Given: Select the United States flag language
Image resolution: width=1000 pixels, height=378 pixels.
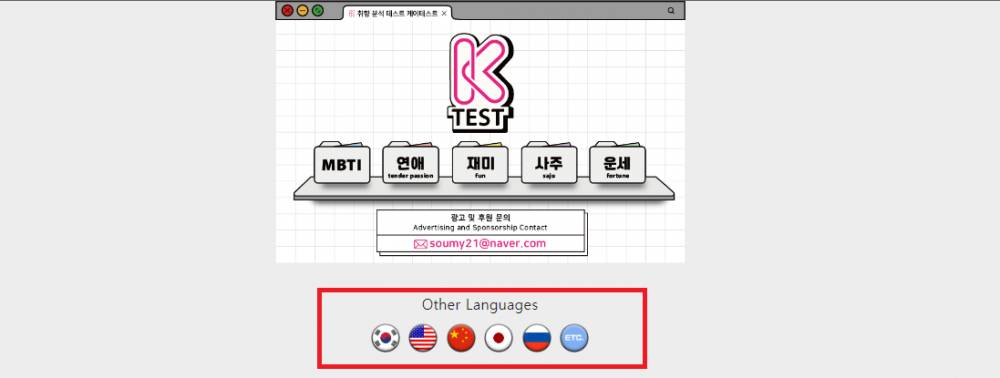Looking at the screenshot, I should pos(423,338).
